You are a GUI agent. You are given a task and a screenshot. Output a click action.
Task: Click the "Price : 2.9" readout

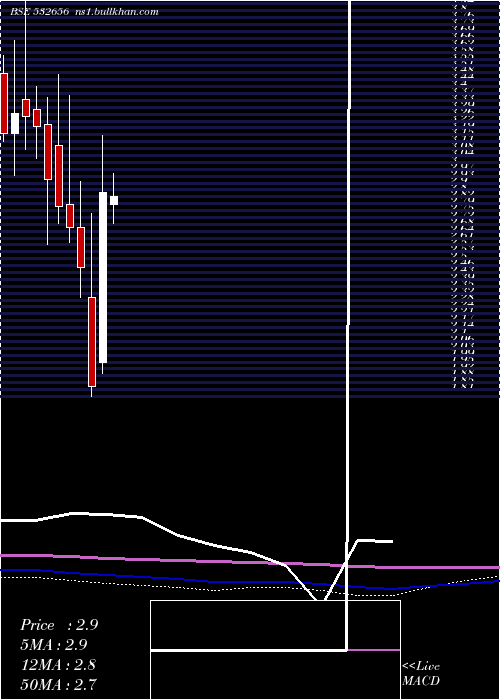click(59, 625)
